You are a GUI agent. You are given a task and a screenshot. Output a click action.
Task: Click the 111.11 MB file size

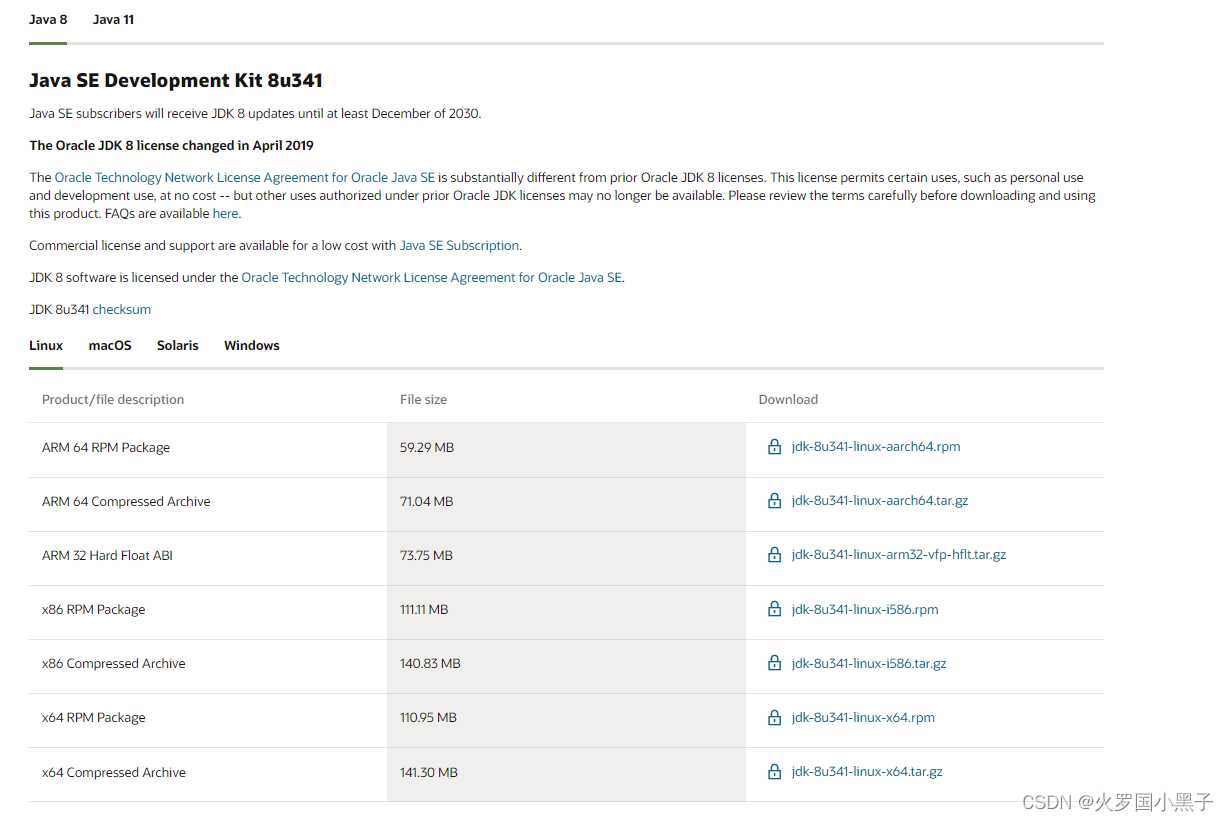point(424,610)
